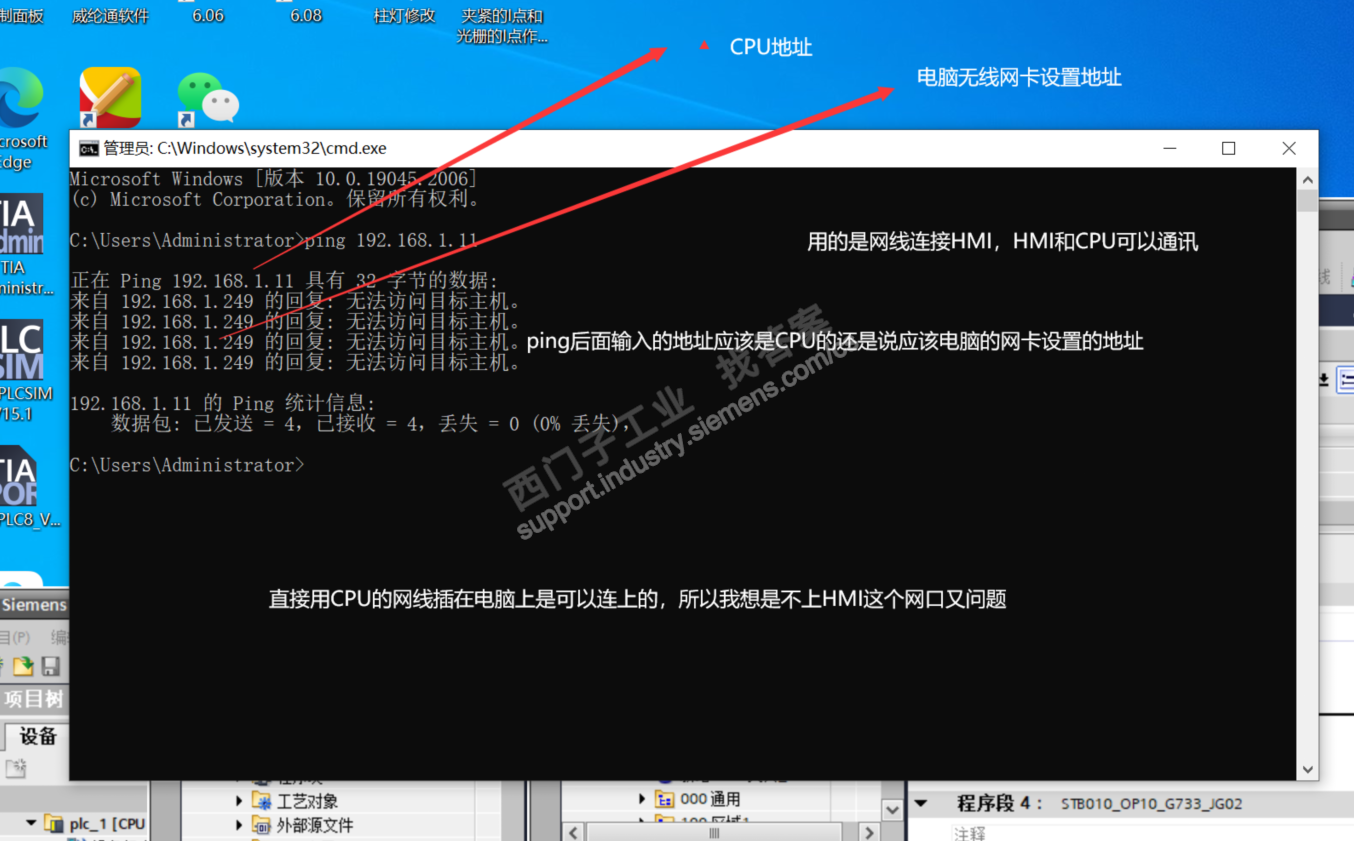The width and height of the screenshot is (1354, 841).
Task: Select the 威纶通软件 desktop label
Action: pyautogui.click(x=110, y=16)
